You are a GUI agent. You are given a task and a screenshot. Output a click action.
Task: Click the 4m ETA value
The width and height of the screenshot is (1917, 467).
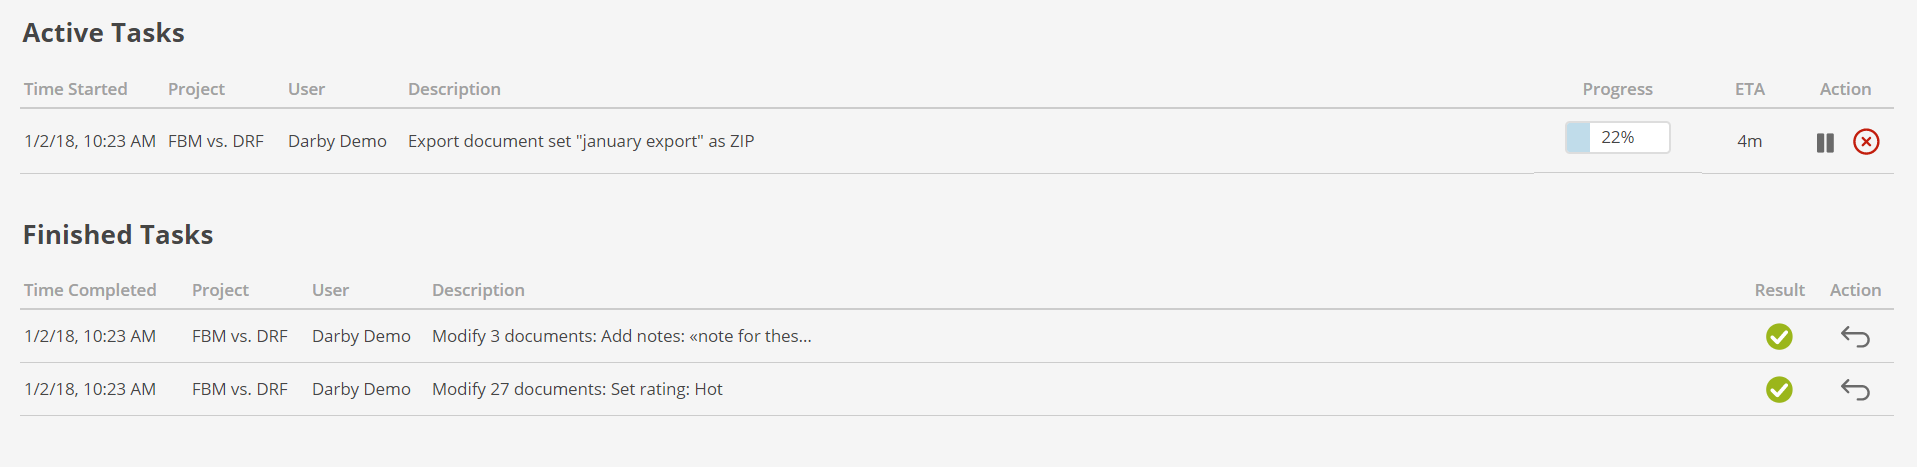click(x=1749, y=141)
